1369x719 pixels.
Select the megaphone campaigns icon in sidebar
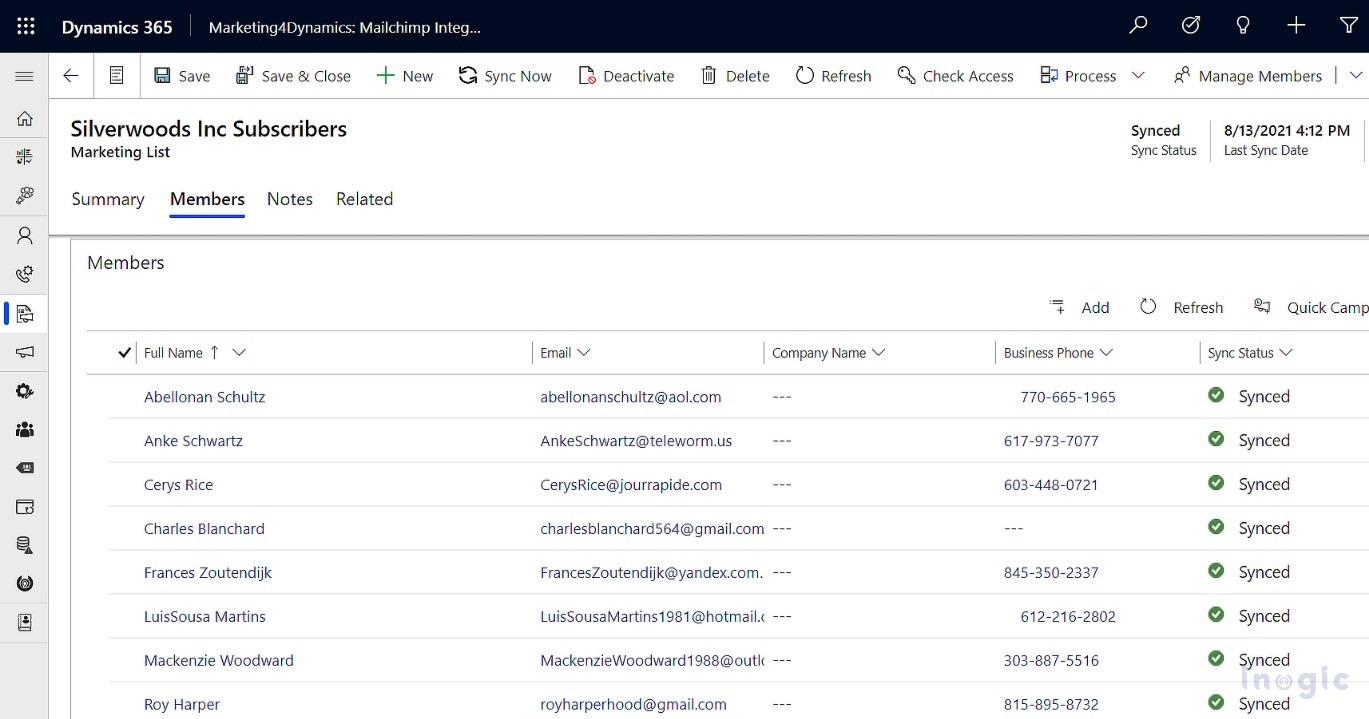(x=24, y=351)
